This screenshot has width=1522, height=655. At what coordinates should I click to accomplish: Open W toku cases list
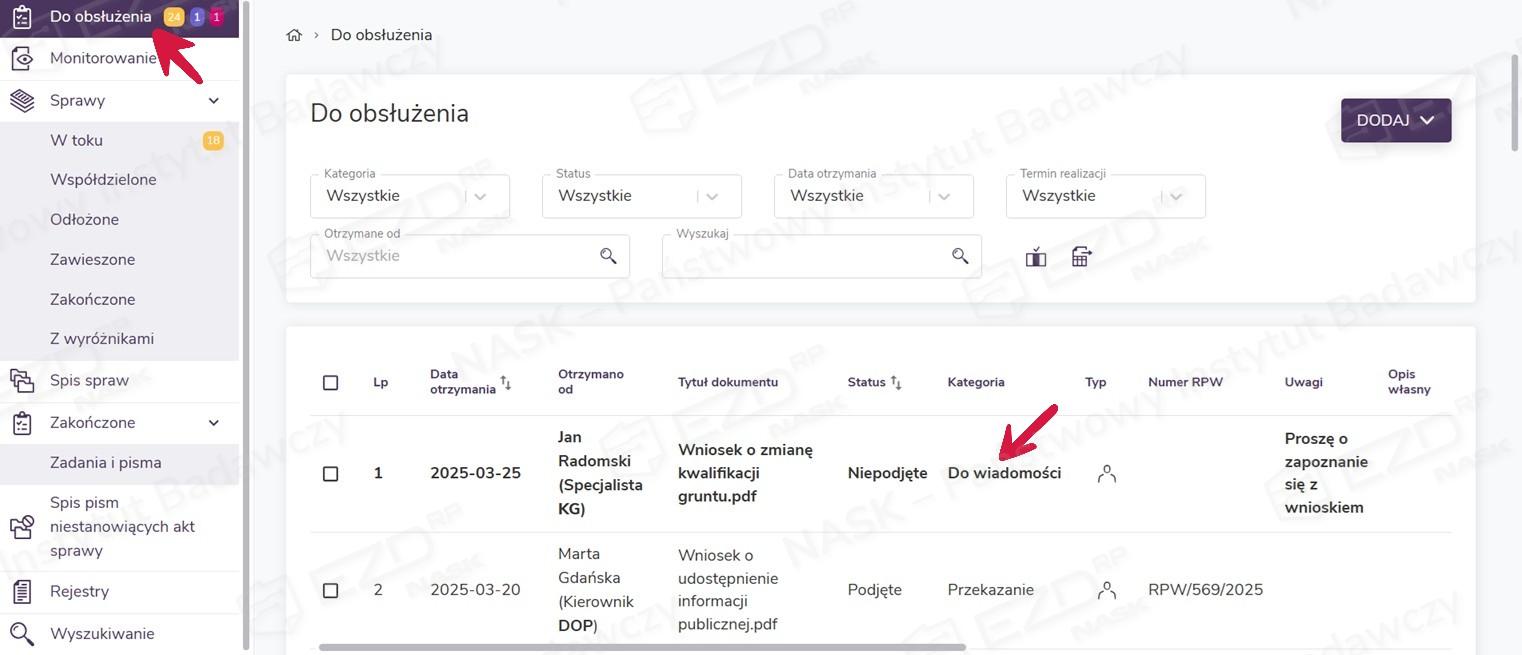(77, 141)
